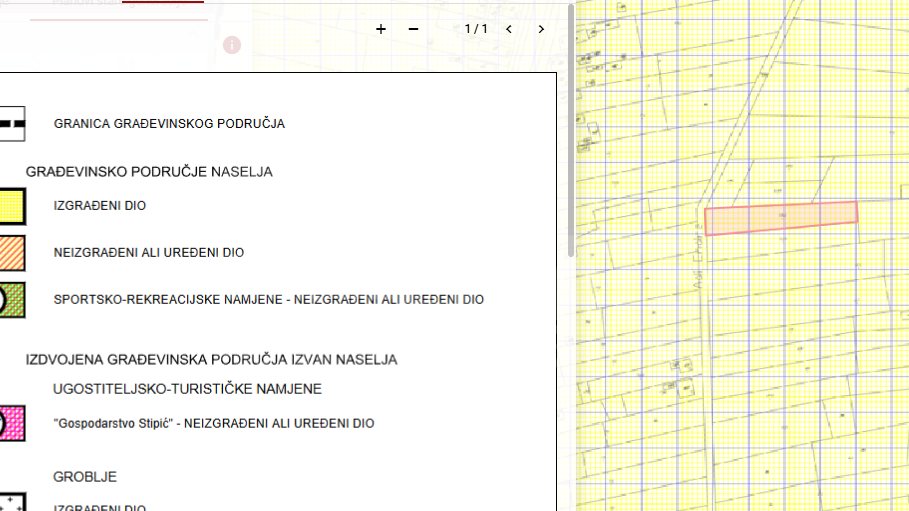The height and width of the screenshot is (511, 909).
Task: Click the faded red info icon
Action: (x=232, y=45)
